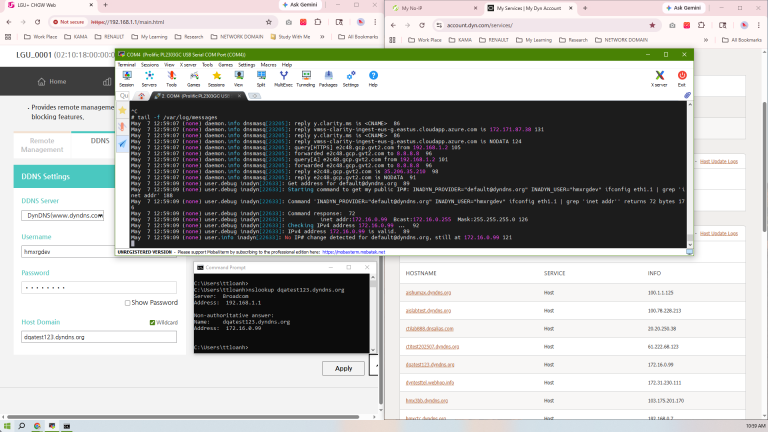Open the Terminal menu in MobaXterm
This screenshot has width=768, height=432.
click(x=126, y=65)
